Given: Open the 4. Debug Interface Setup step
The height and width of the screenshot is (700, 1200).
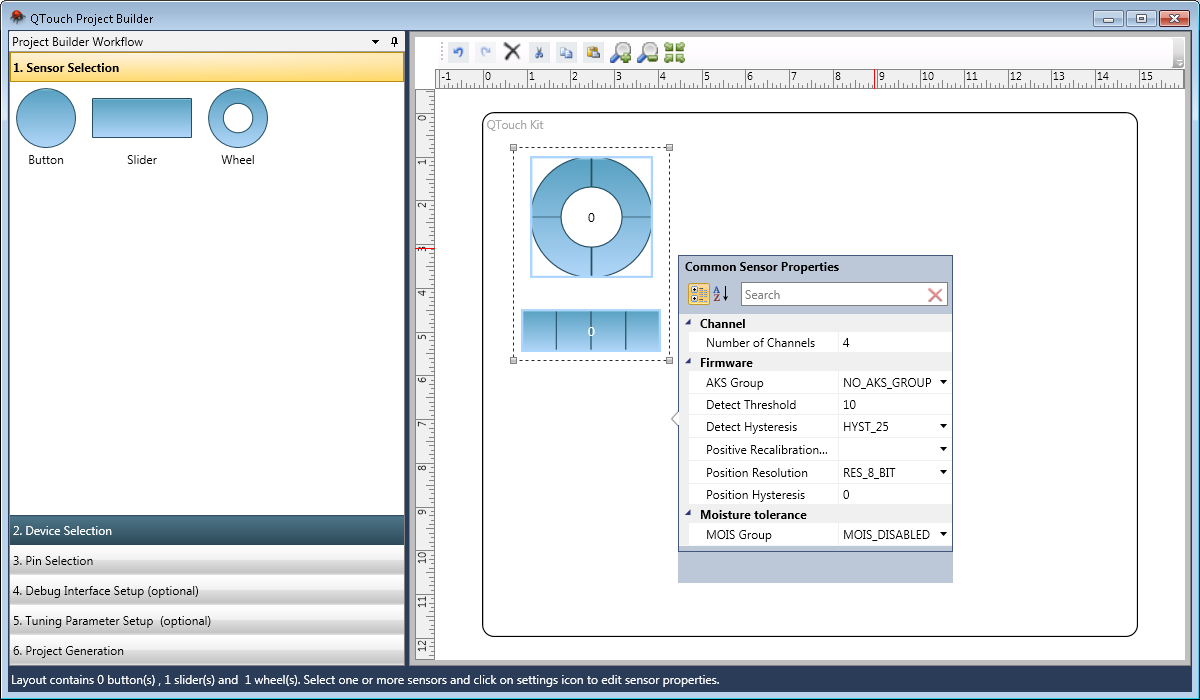Looking at the screenshot, I should pos(207,591).
